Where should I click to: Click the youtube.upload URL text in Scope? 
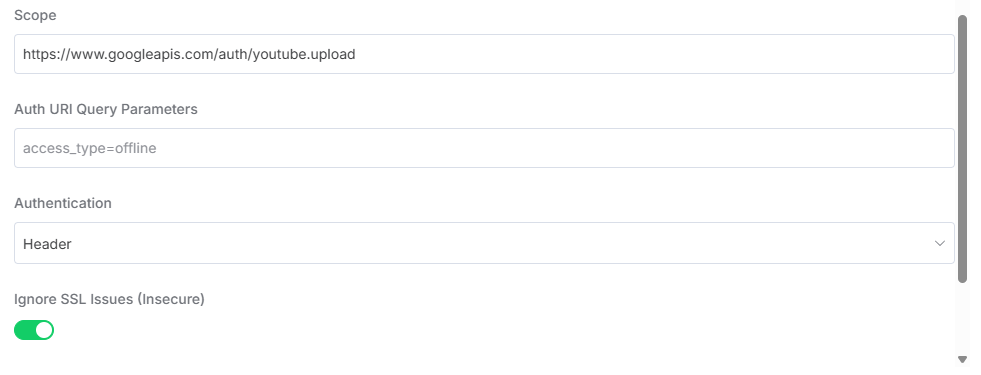pos(189,54)
